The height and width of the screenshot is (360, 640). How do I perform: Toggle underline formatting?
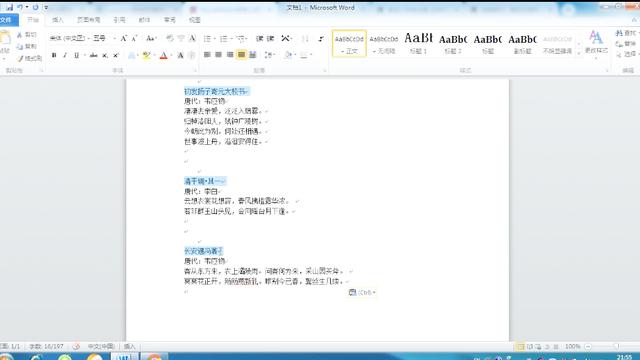click(76, 55)
